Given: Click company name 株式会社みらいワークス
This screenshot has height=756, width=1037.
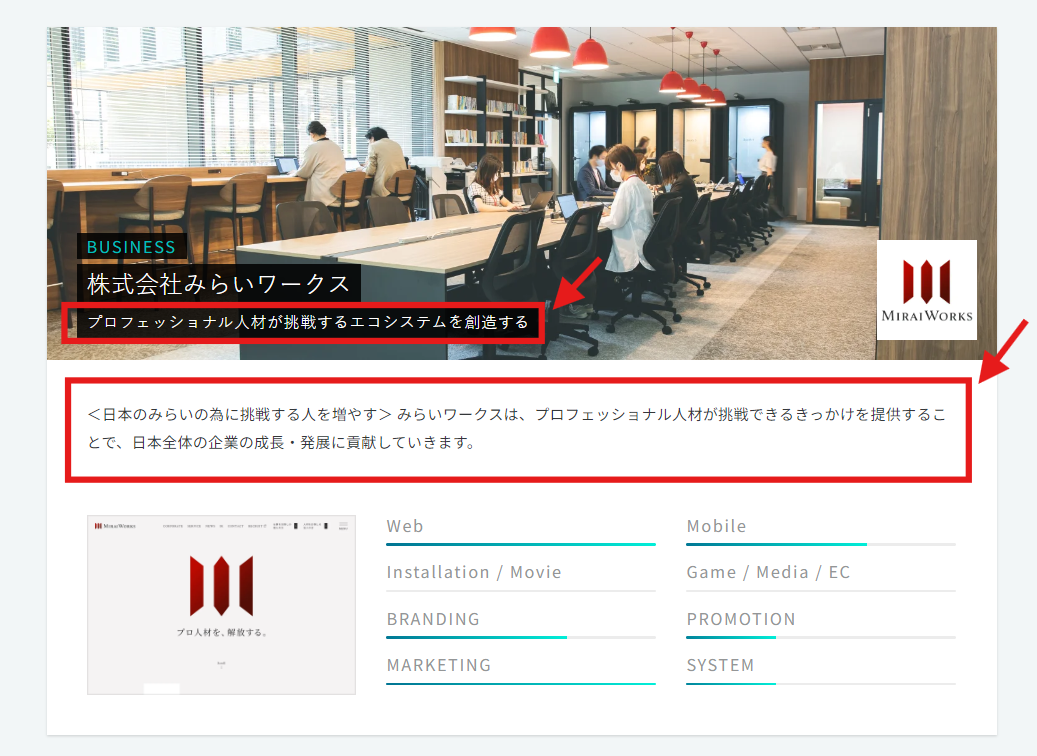Looking at the screenshot, I should point(219,284).
